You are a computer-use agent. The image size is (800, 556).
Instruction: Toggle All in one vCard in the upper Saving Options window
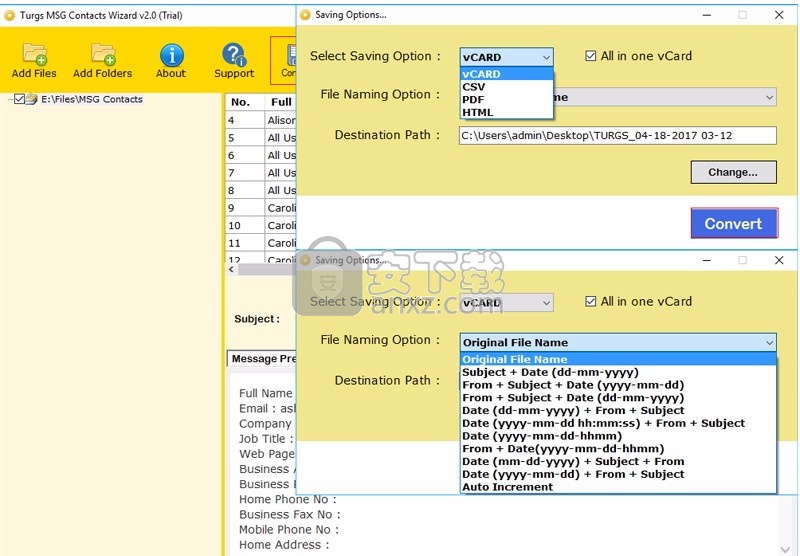click(x=590, y=56)
